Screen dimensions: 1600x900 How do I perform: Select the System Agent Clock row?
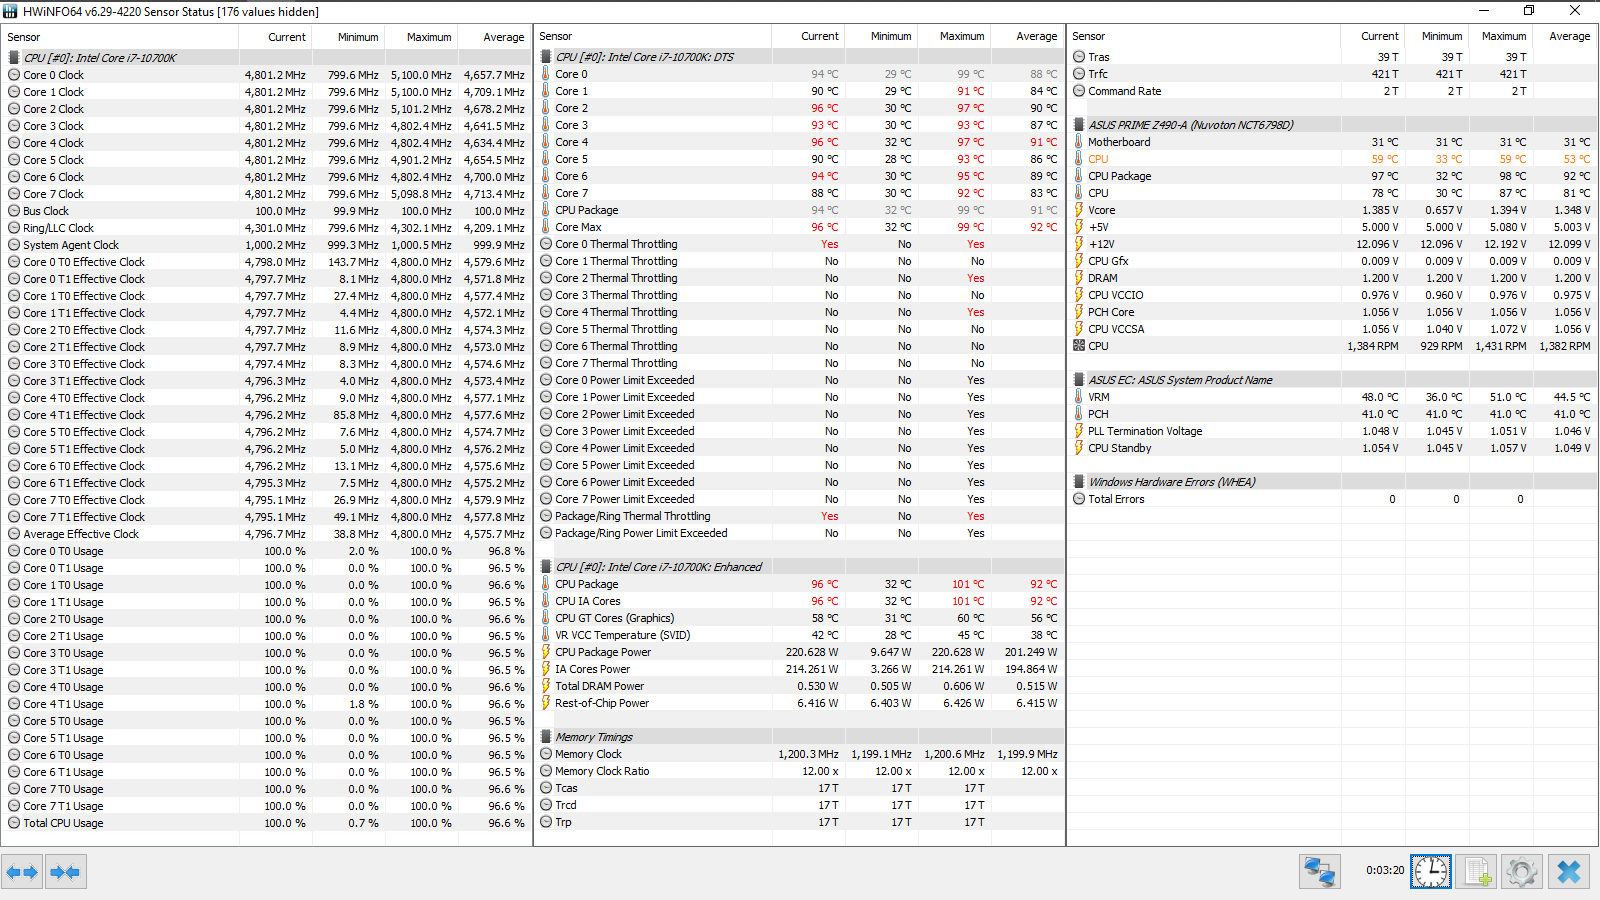(267, 245)
